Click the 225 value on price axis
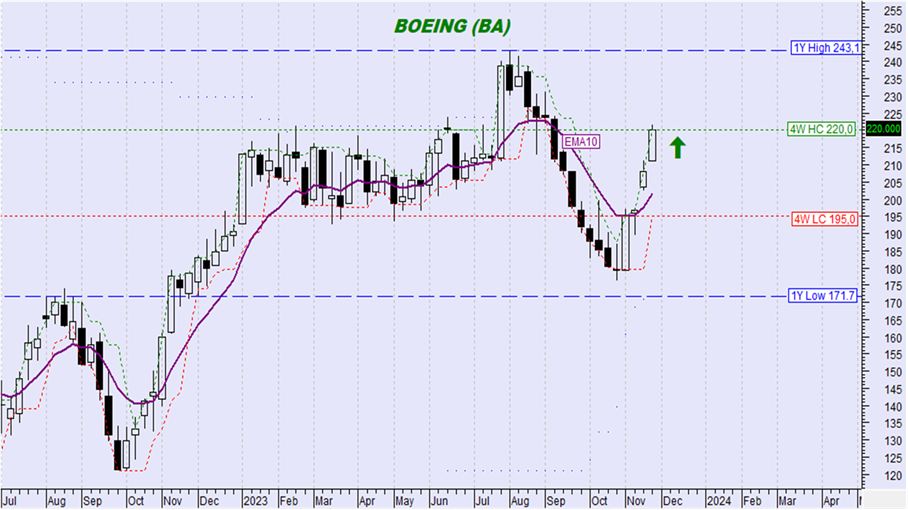Image resolution: width=908 pixels, height=510 pixels. click(x=892, y=114)
